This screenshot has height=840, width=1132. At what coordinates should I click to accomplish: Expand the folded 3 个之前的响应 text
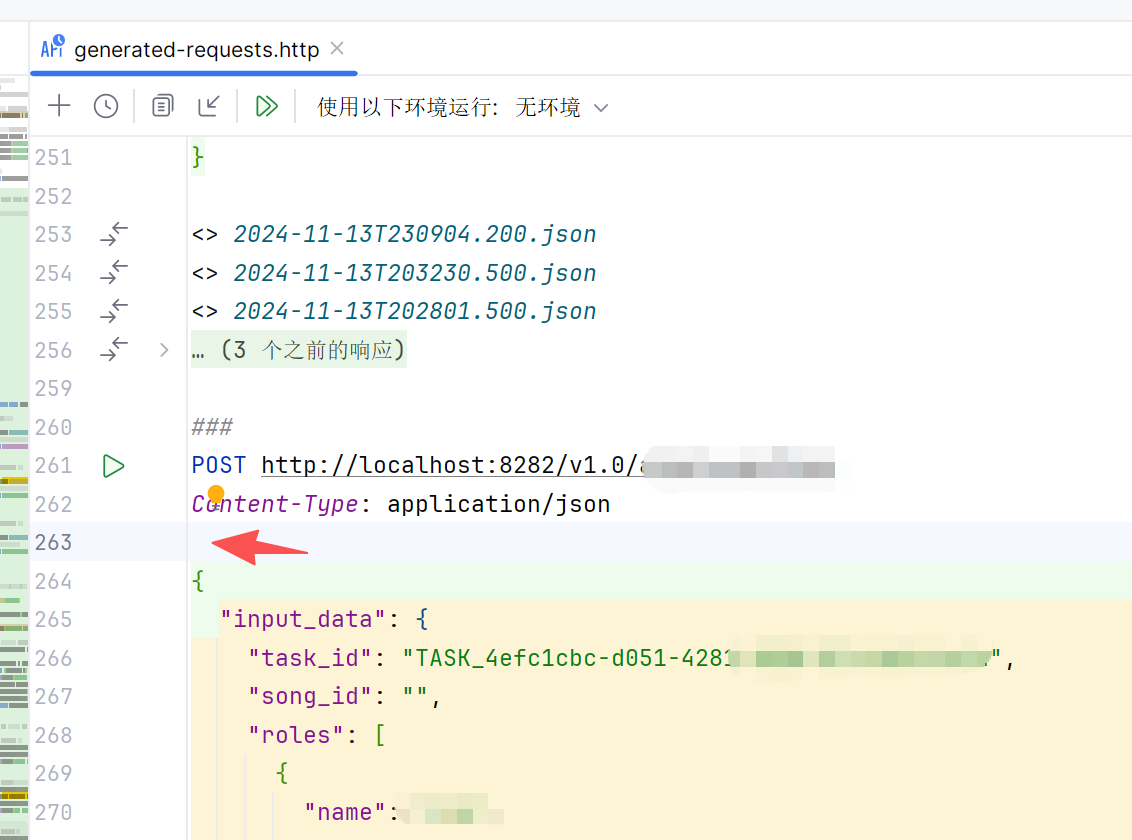tap(299, 350)
